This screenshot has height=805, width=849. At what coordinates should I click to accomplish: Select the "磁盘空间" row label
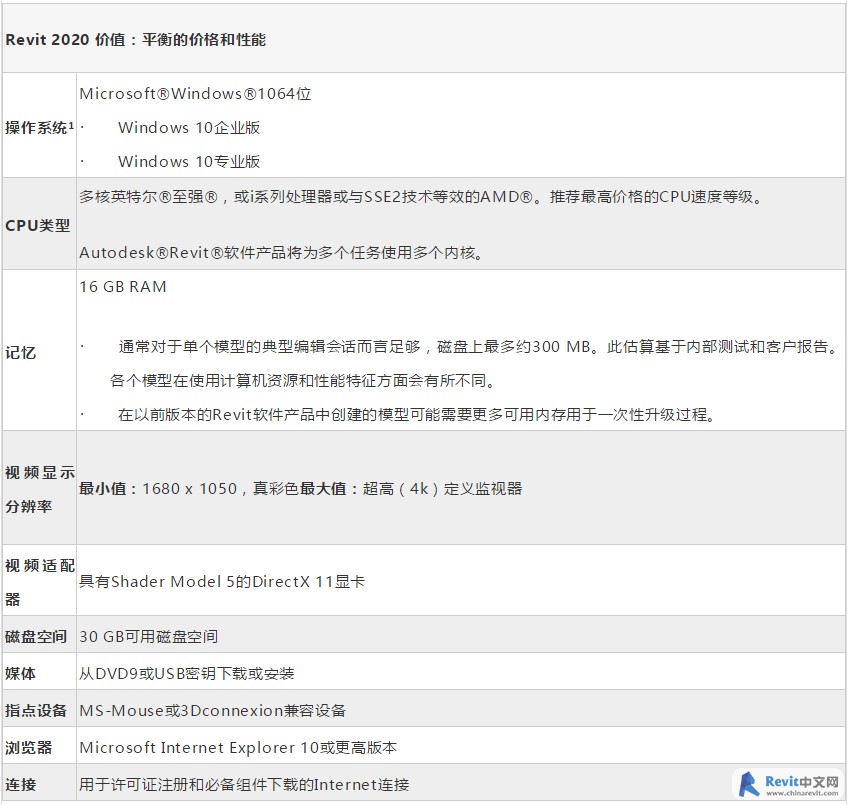pyautogui.click(x=36, y=637)
